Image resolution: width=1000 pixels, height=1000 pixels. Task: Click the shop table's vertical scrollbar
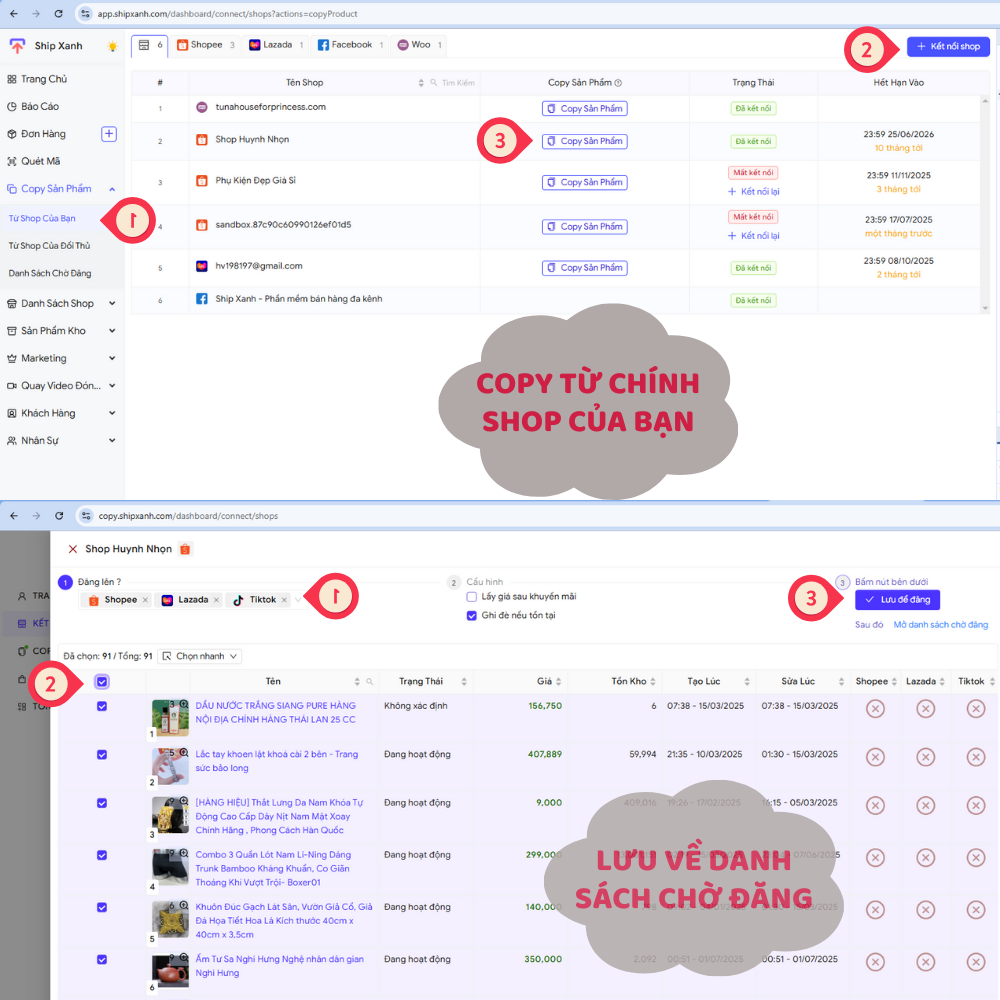985,204
